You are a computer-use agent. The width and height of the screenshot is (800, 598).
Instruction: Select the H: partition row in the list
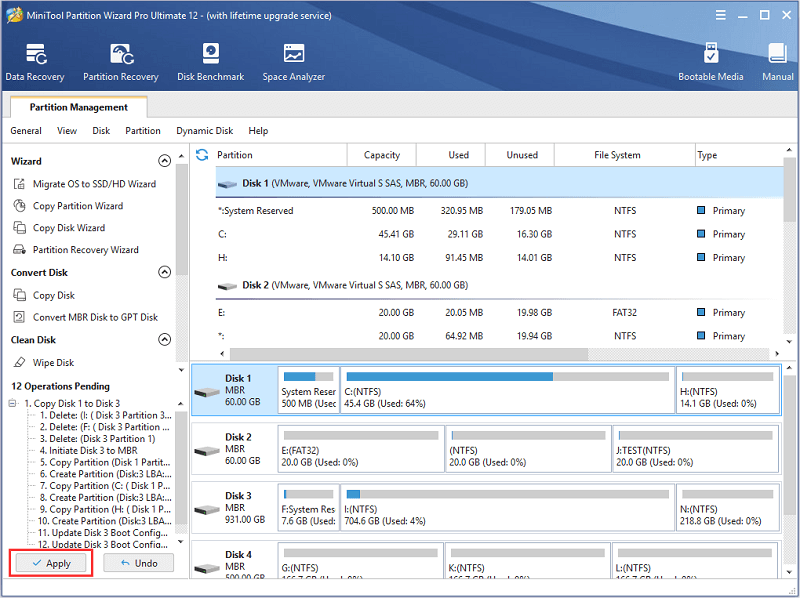pyautogui.click(x=499, y=258)
